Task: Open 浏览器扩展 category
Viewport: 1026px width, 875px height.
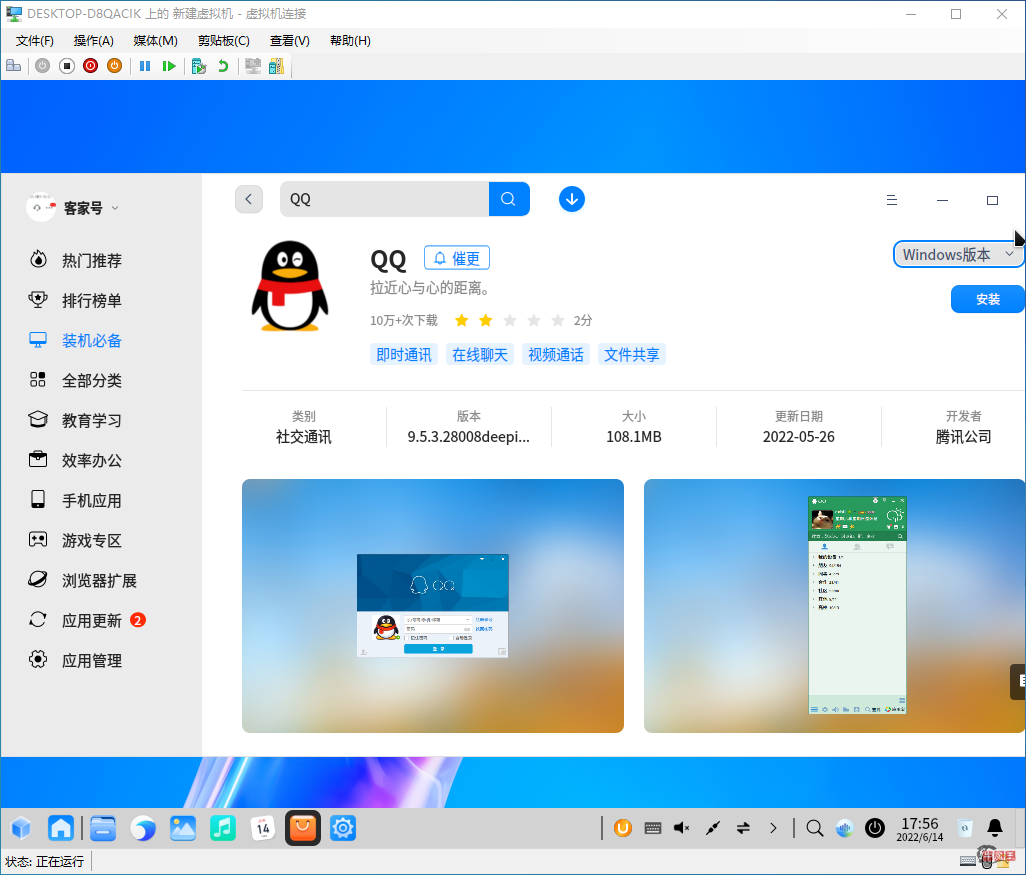Action: 98,580
